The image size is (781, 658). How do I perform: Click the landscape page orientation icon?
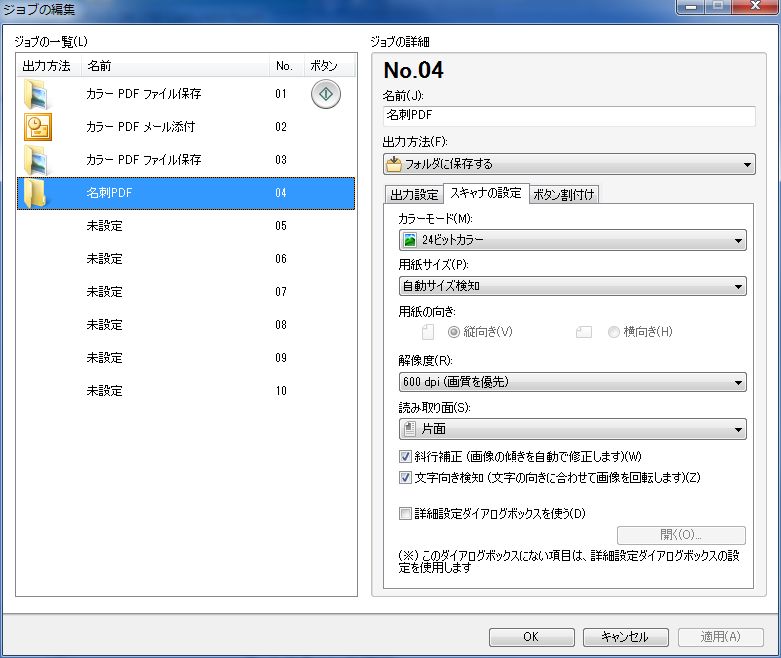[x=584, y=332]
